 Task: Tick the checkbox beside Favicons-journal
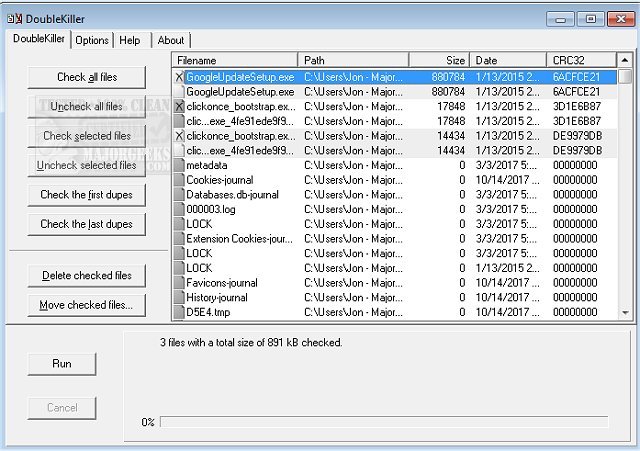[x=179, y=283]
